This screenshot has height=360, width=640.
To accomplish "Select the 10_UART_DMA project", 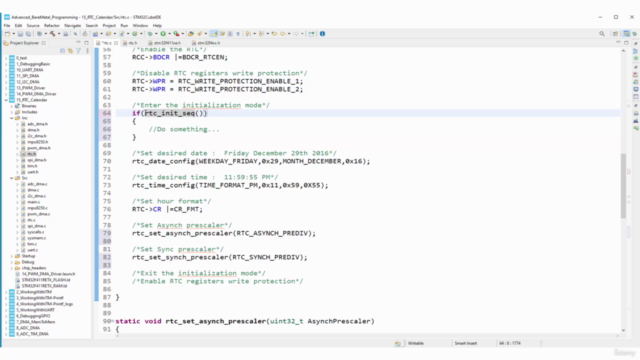I will 29,70.
